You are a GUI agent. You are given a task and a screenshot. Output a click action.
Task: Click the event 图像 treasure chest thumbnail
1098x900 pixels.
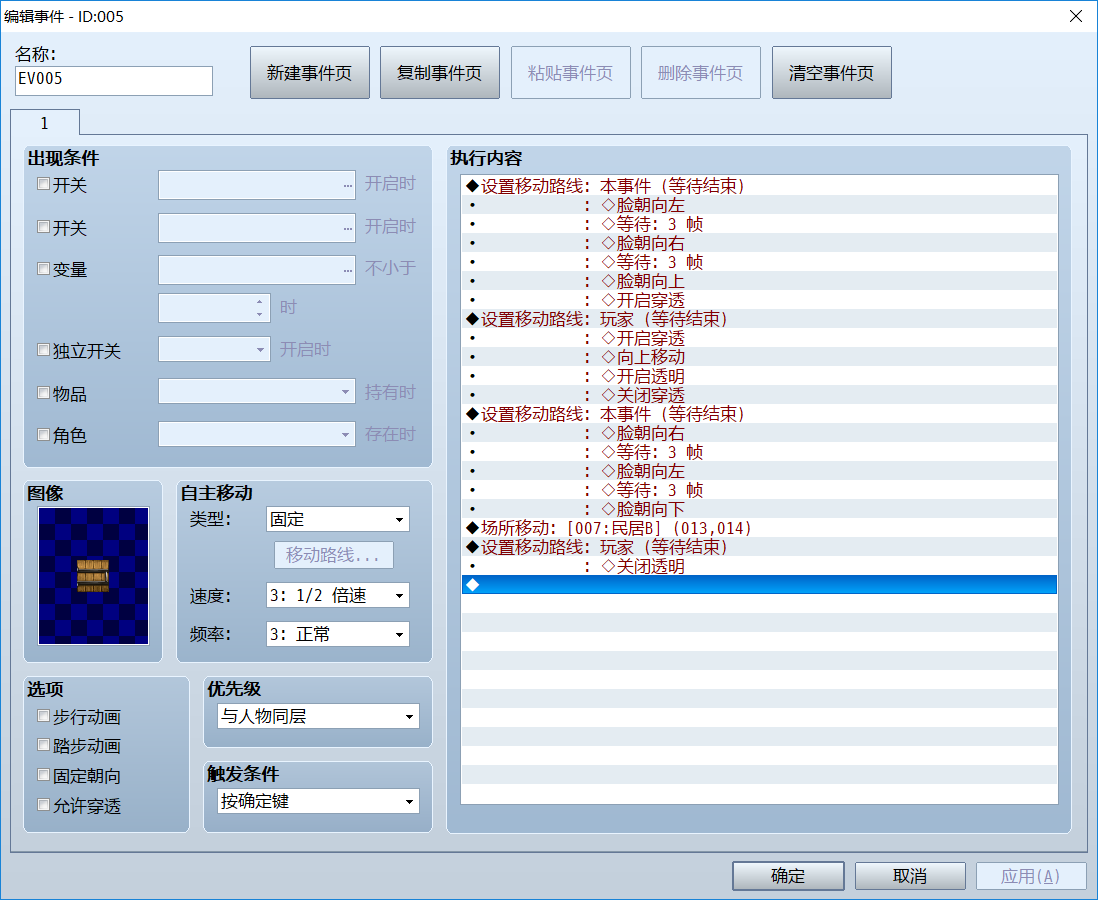93,576
